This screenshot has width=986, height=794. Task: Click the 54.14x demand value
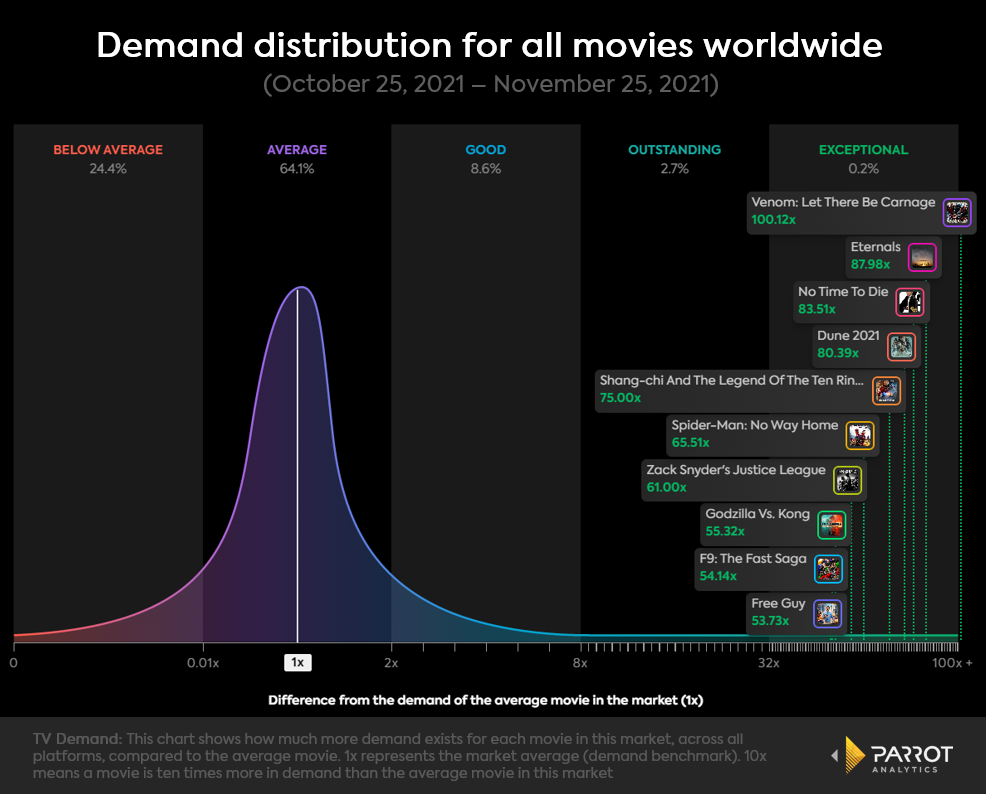(717, 576)
